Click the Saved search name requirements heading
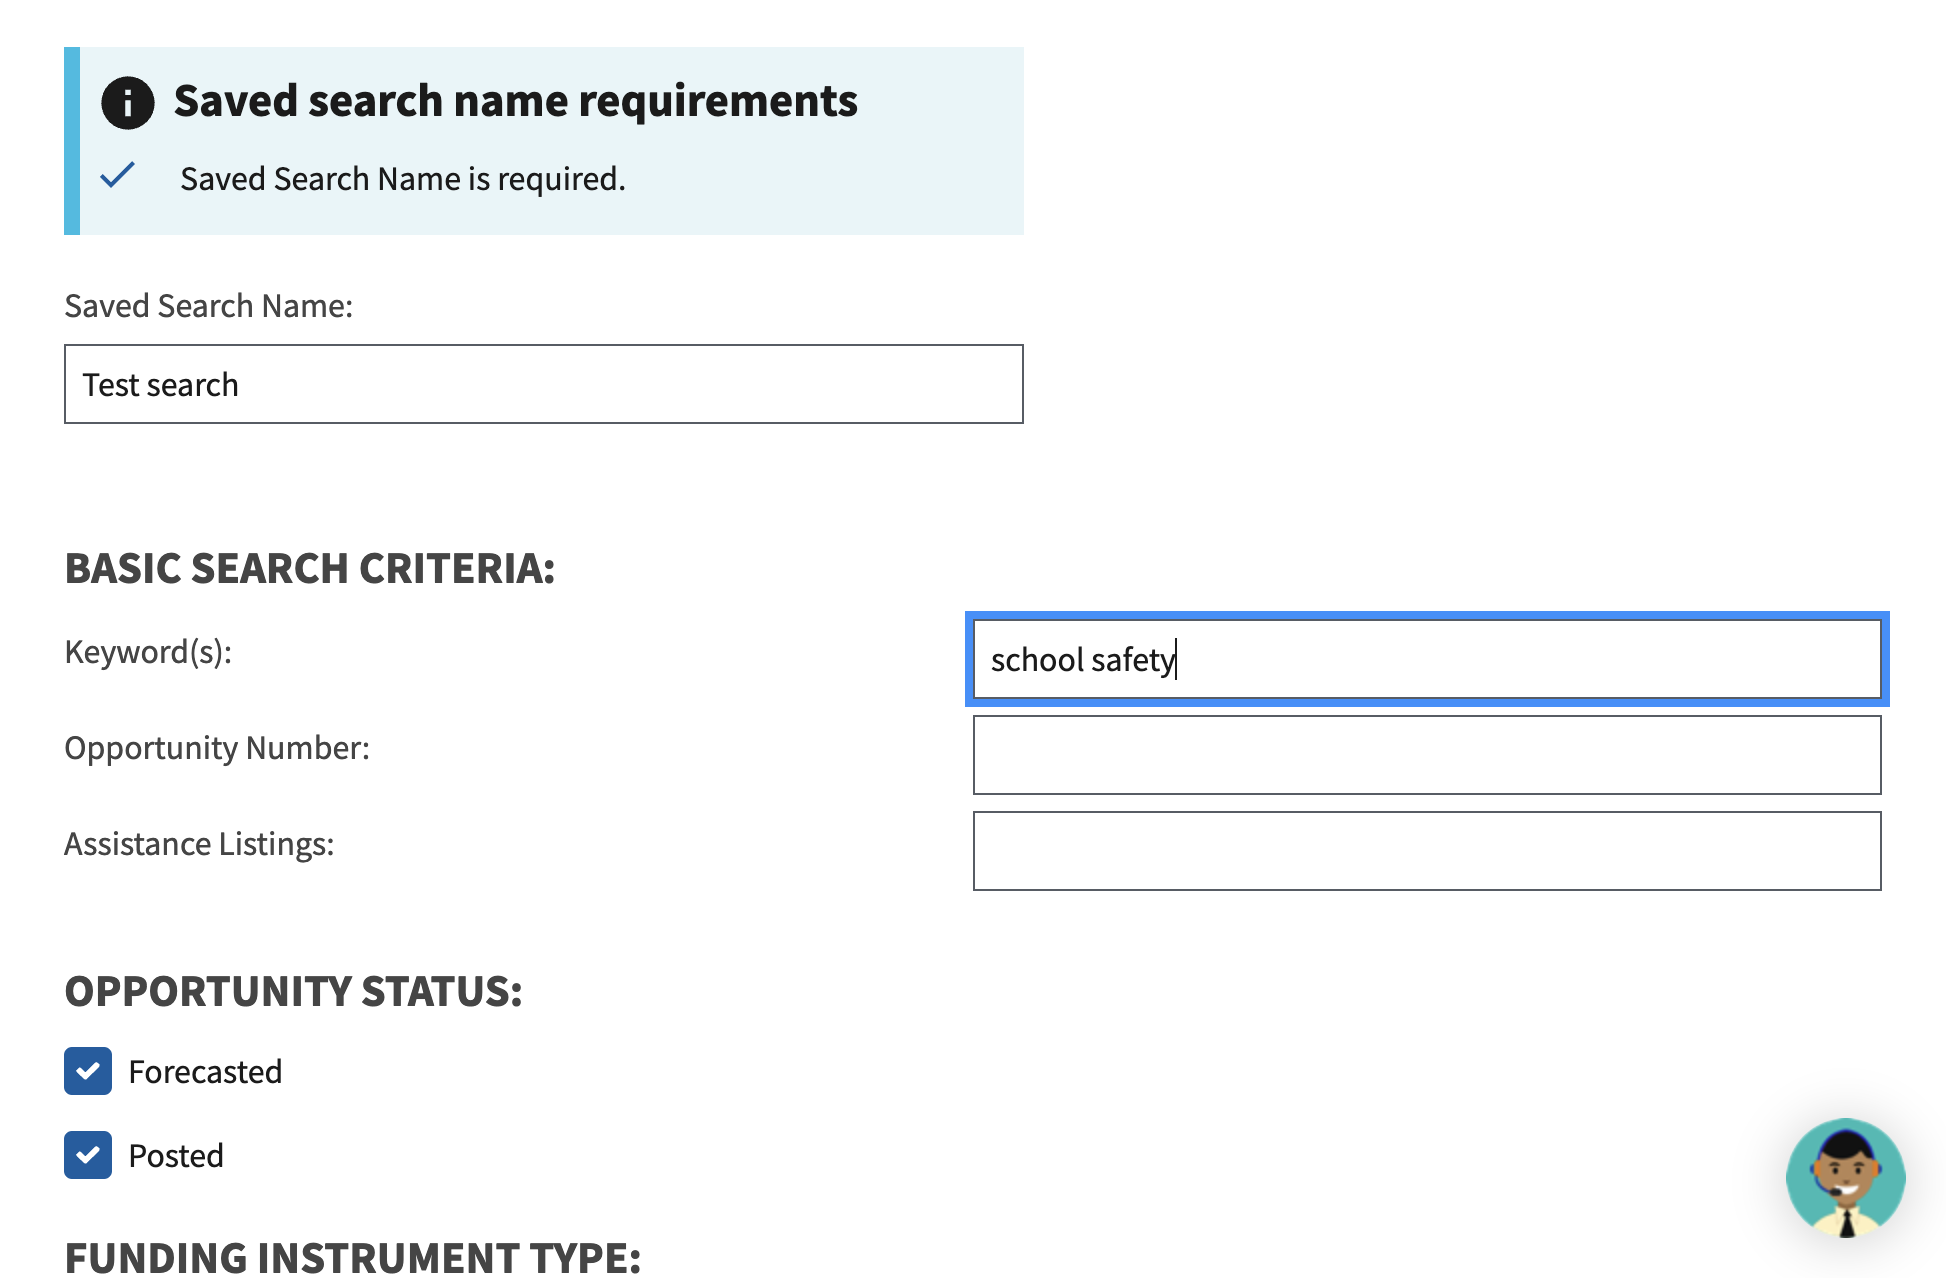This screenshot has width=1946, height=1278. coord(516,101)
